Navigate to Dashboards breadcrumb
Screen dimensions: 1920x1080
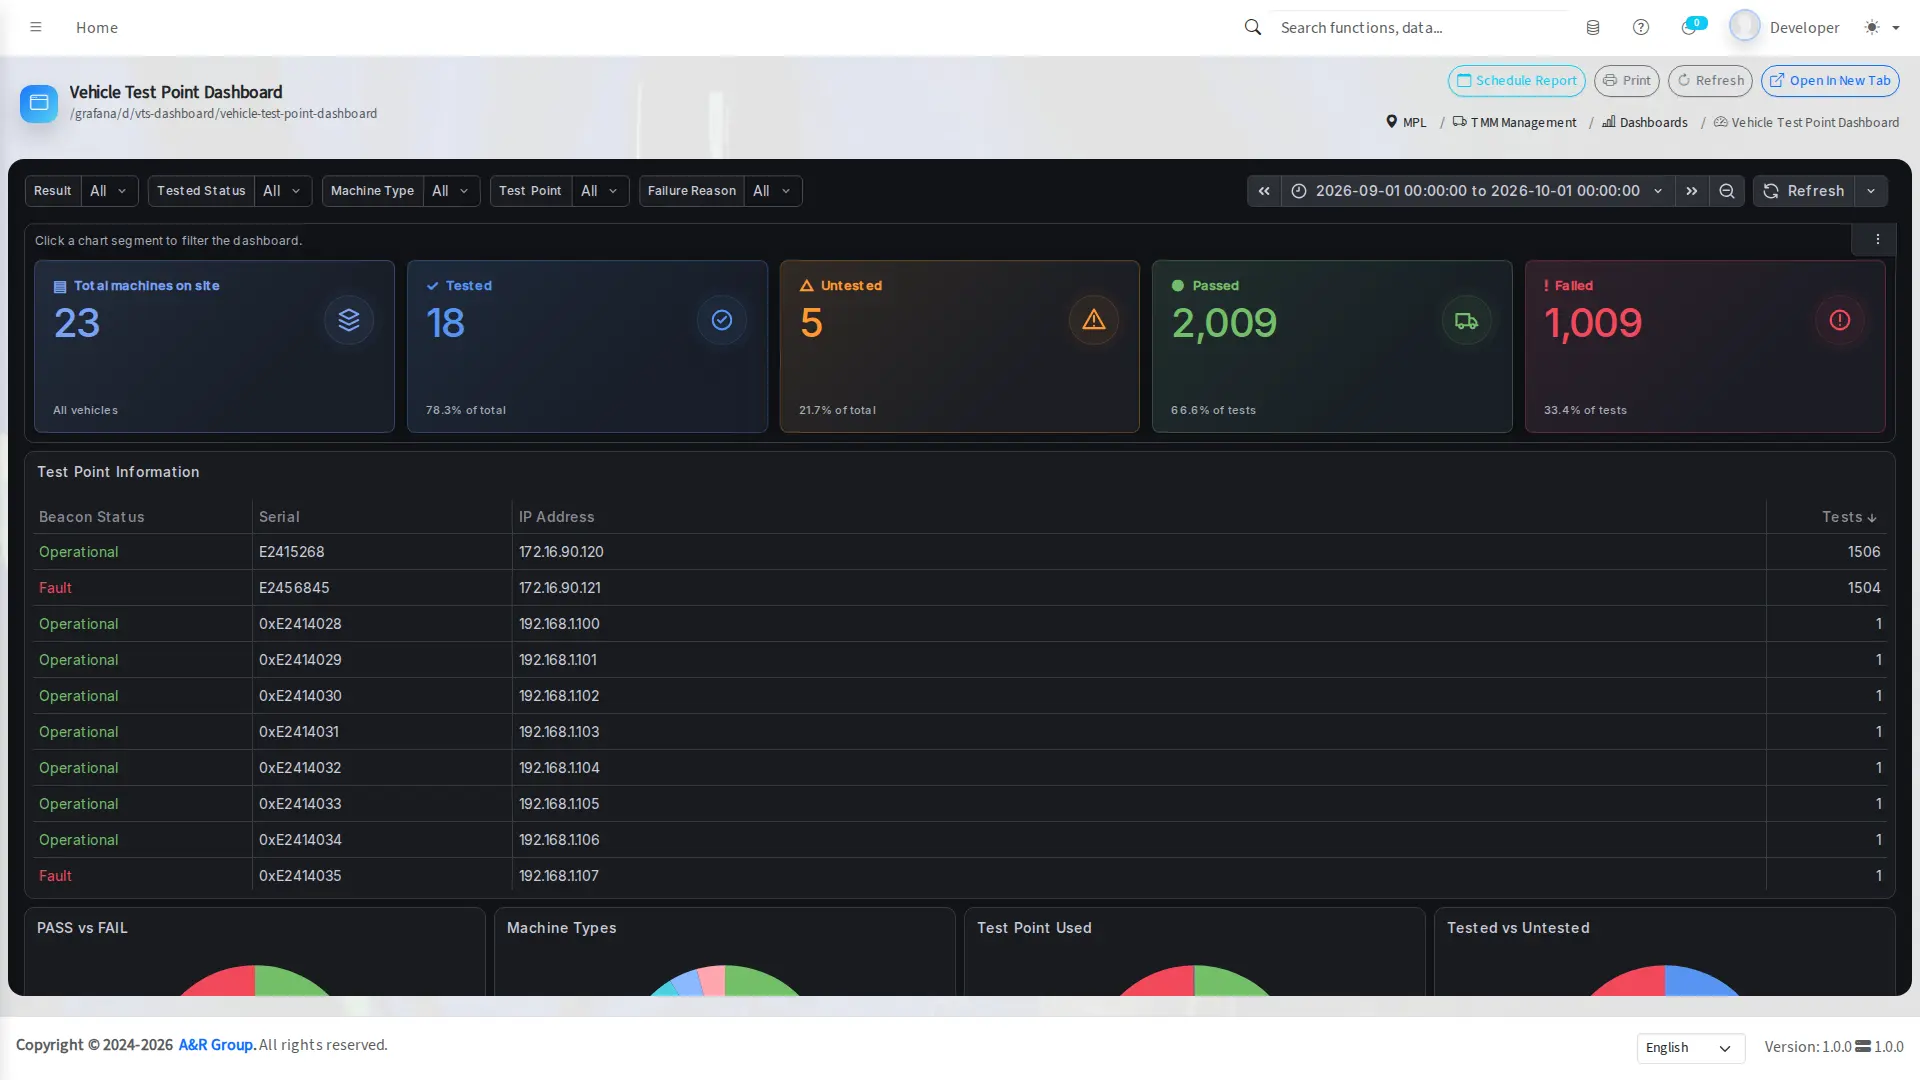[1645, 122]
